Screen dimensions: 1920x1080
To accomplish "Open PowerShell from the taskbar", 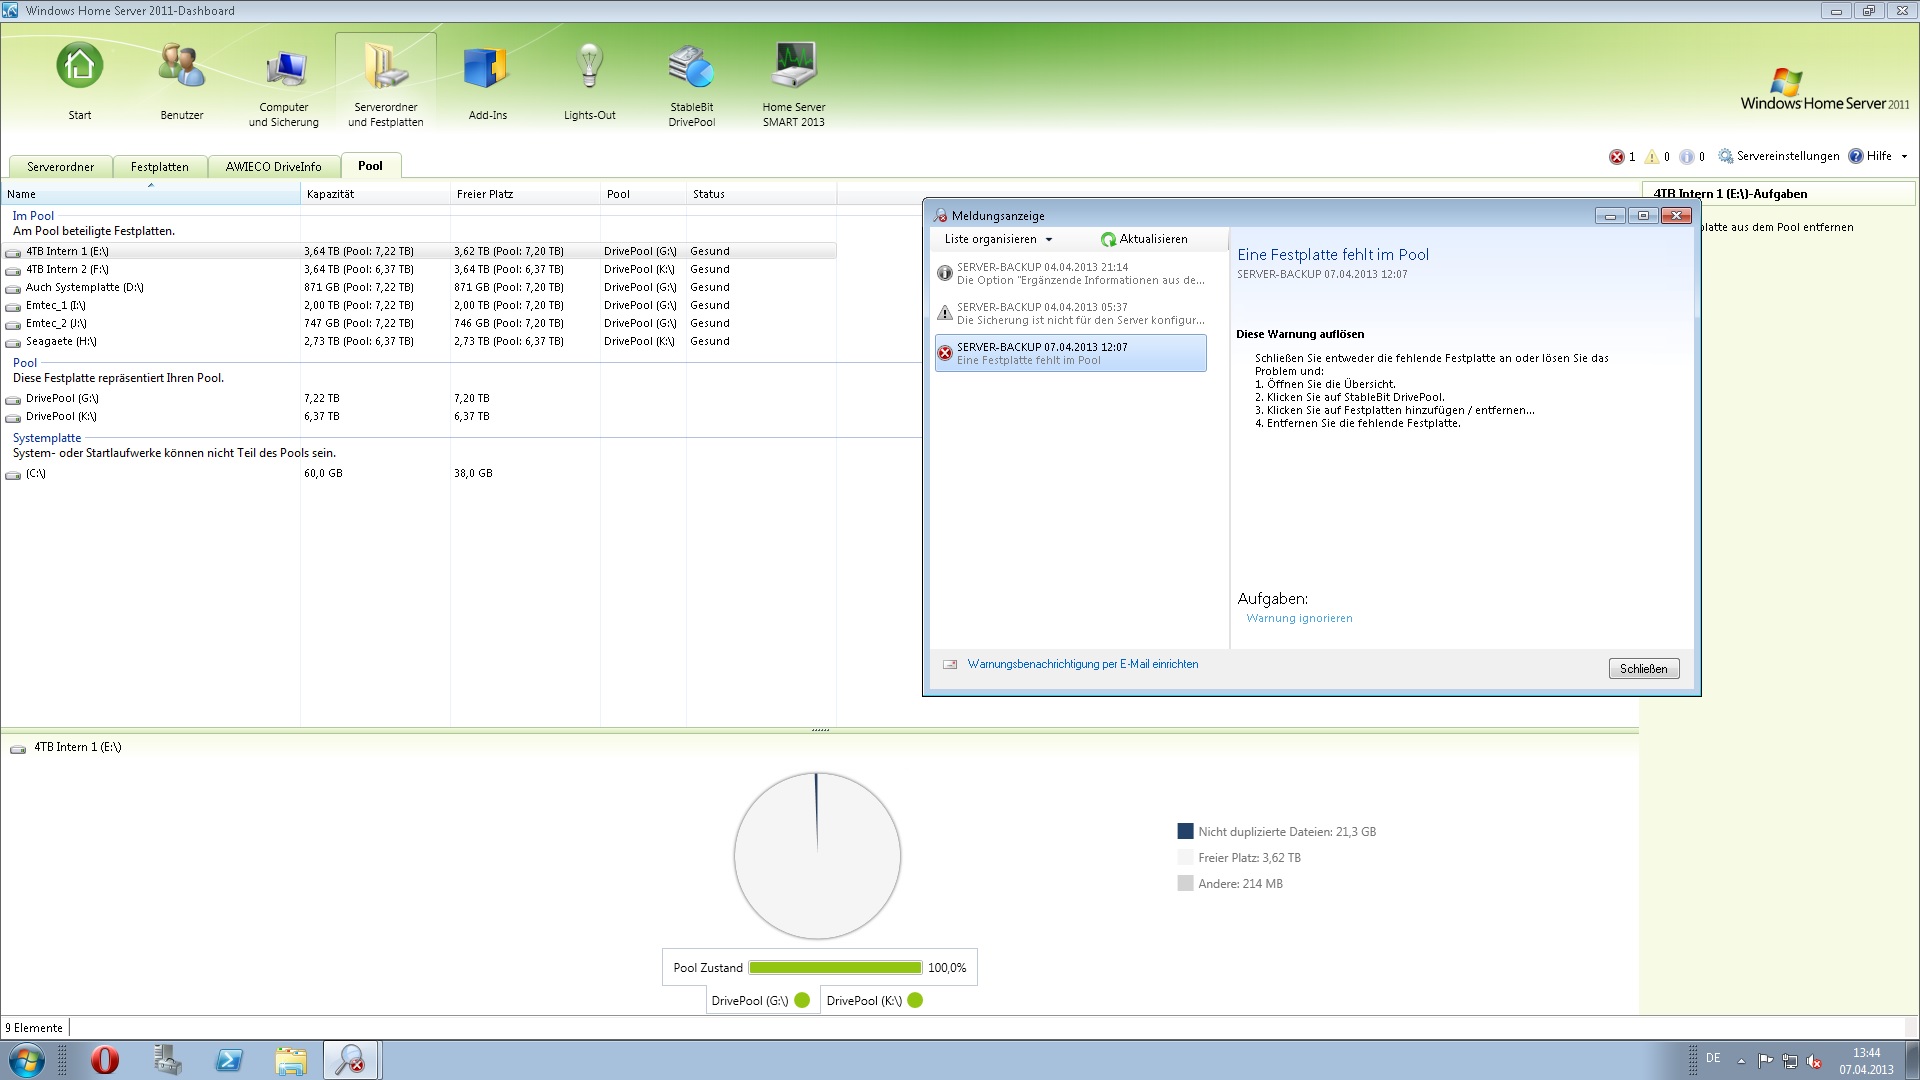I will [229, 1060].
